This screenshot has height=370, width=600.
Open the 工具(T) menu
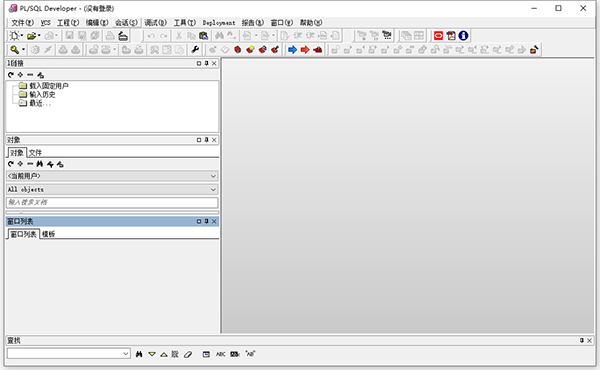(185, 23)
